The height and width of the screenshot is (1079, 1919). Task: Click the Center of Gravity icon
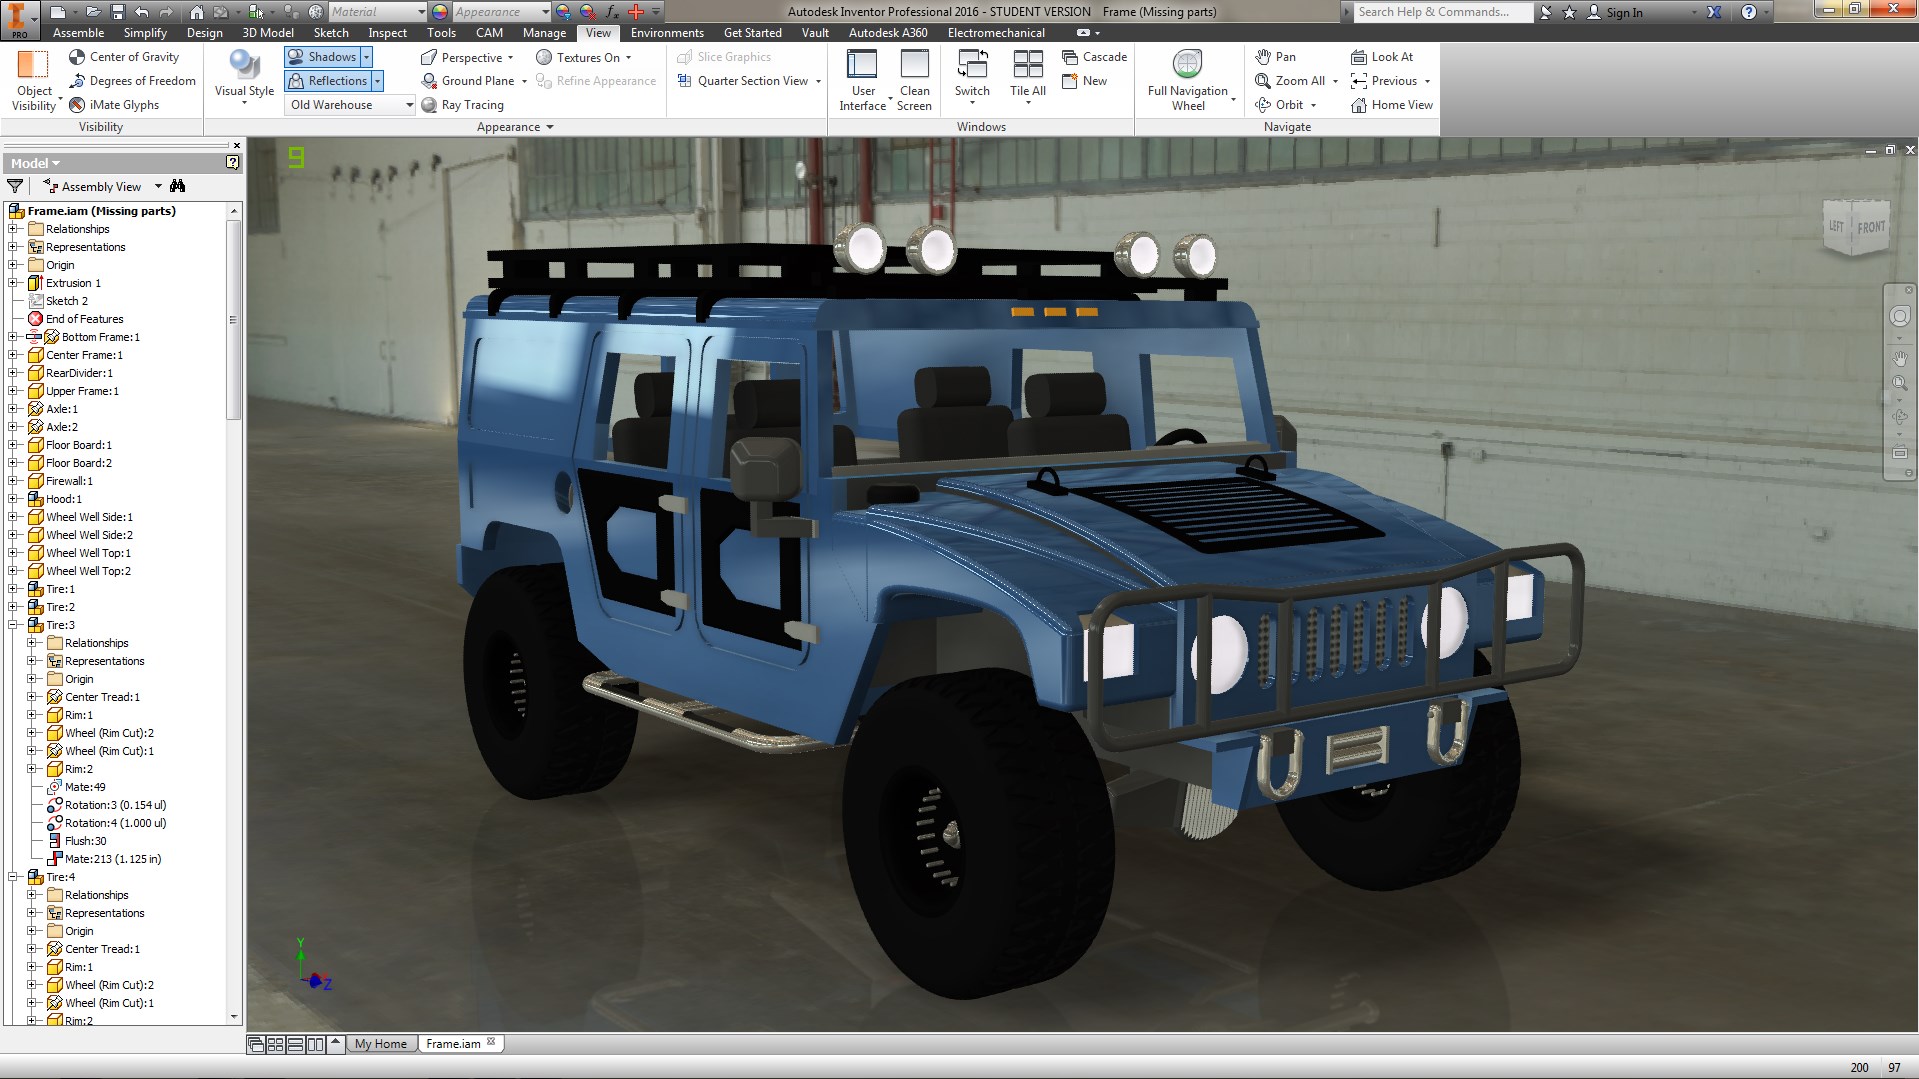pos(77,57)
